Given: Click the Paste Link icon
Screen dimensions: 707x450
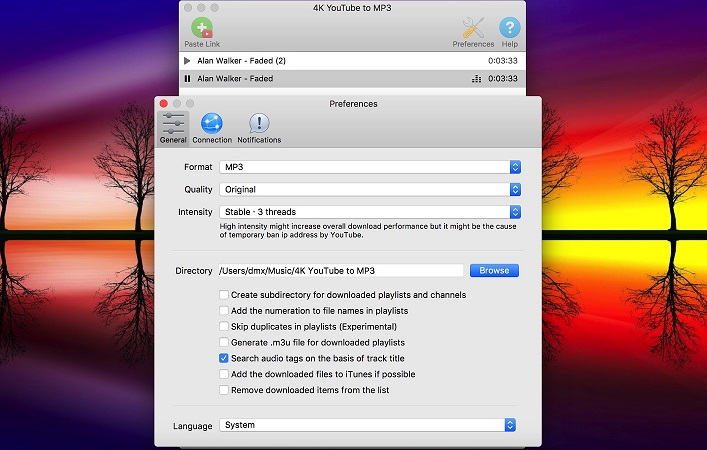Looking at the screenshot, I should point(202,28).
